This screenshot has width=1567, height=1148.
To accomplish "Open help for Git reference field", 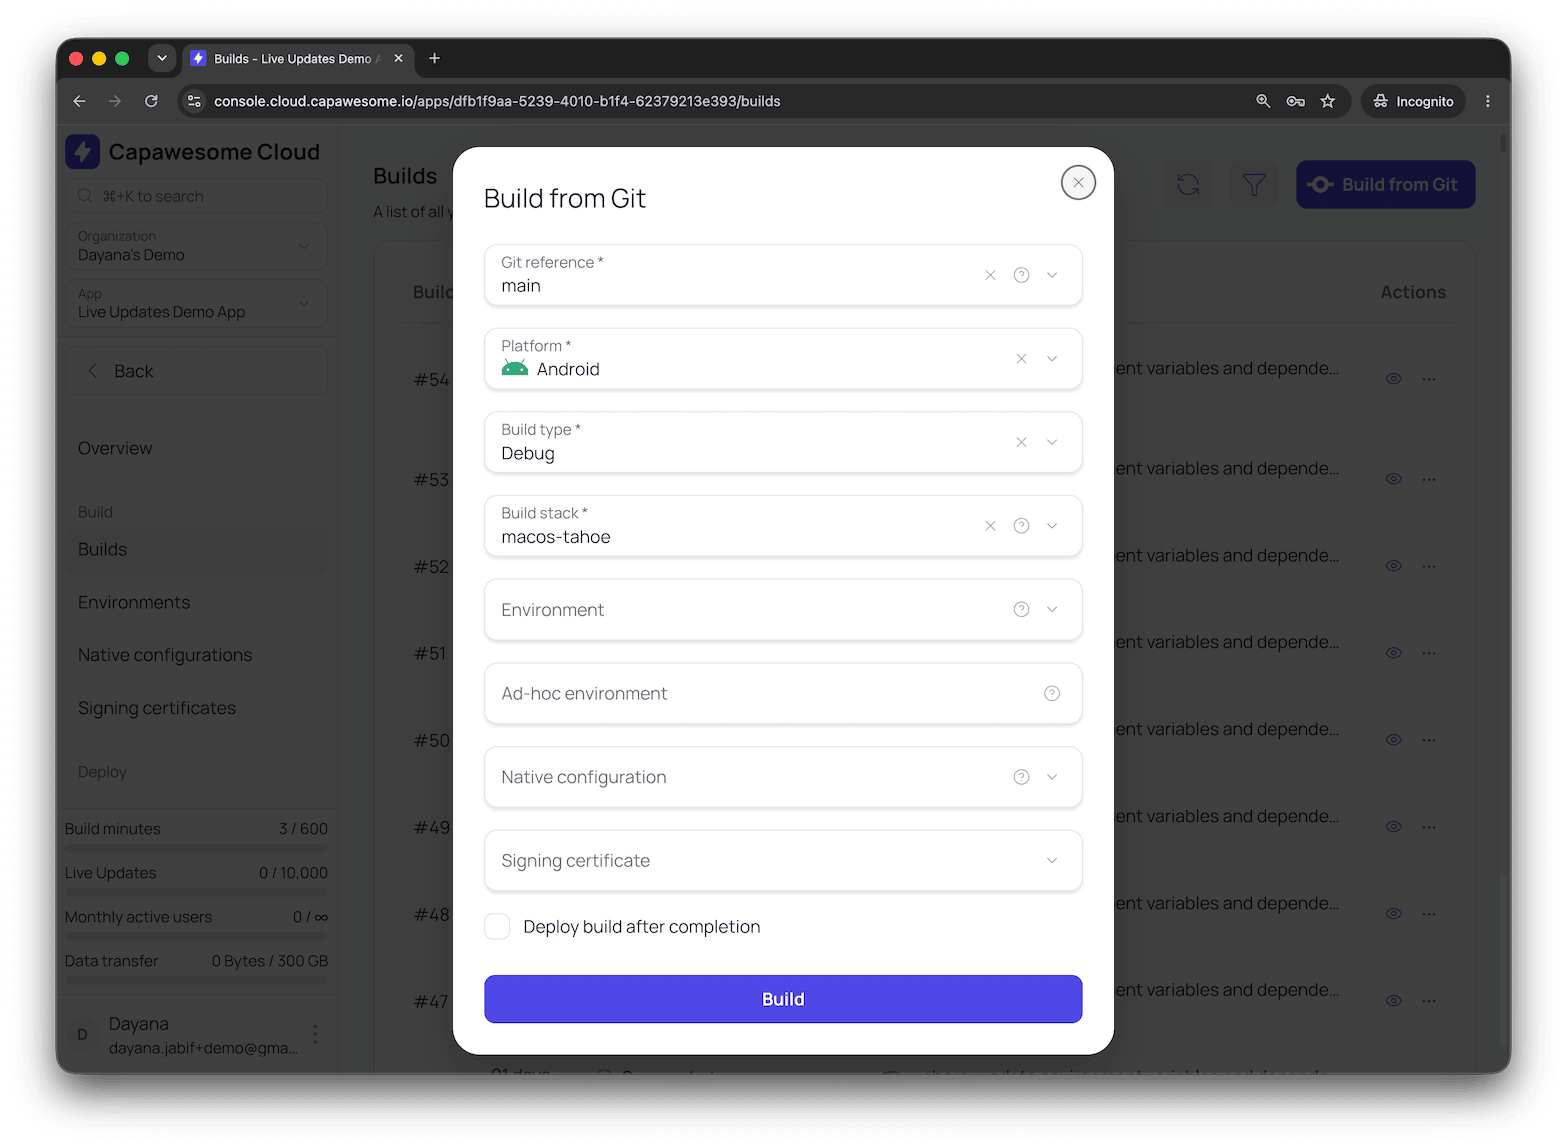I will tap(1021, 275).
